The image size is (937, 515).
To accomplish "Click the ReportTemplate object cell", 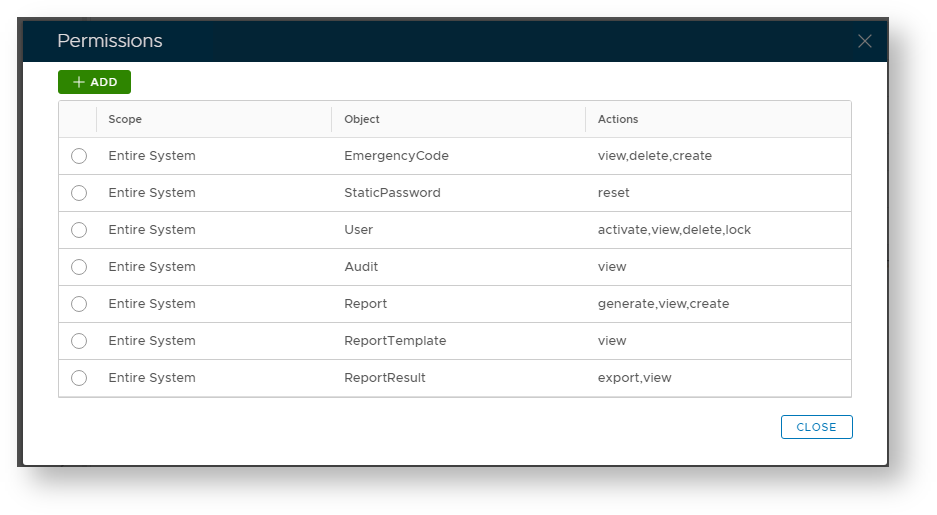I will click(395, 341).
